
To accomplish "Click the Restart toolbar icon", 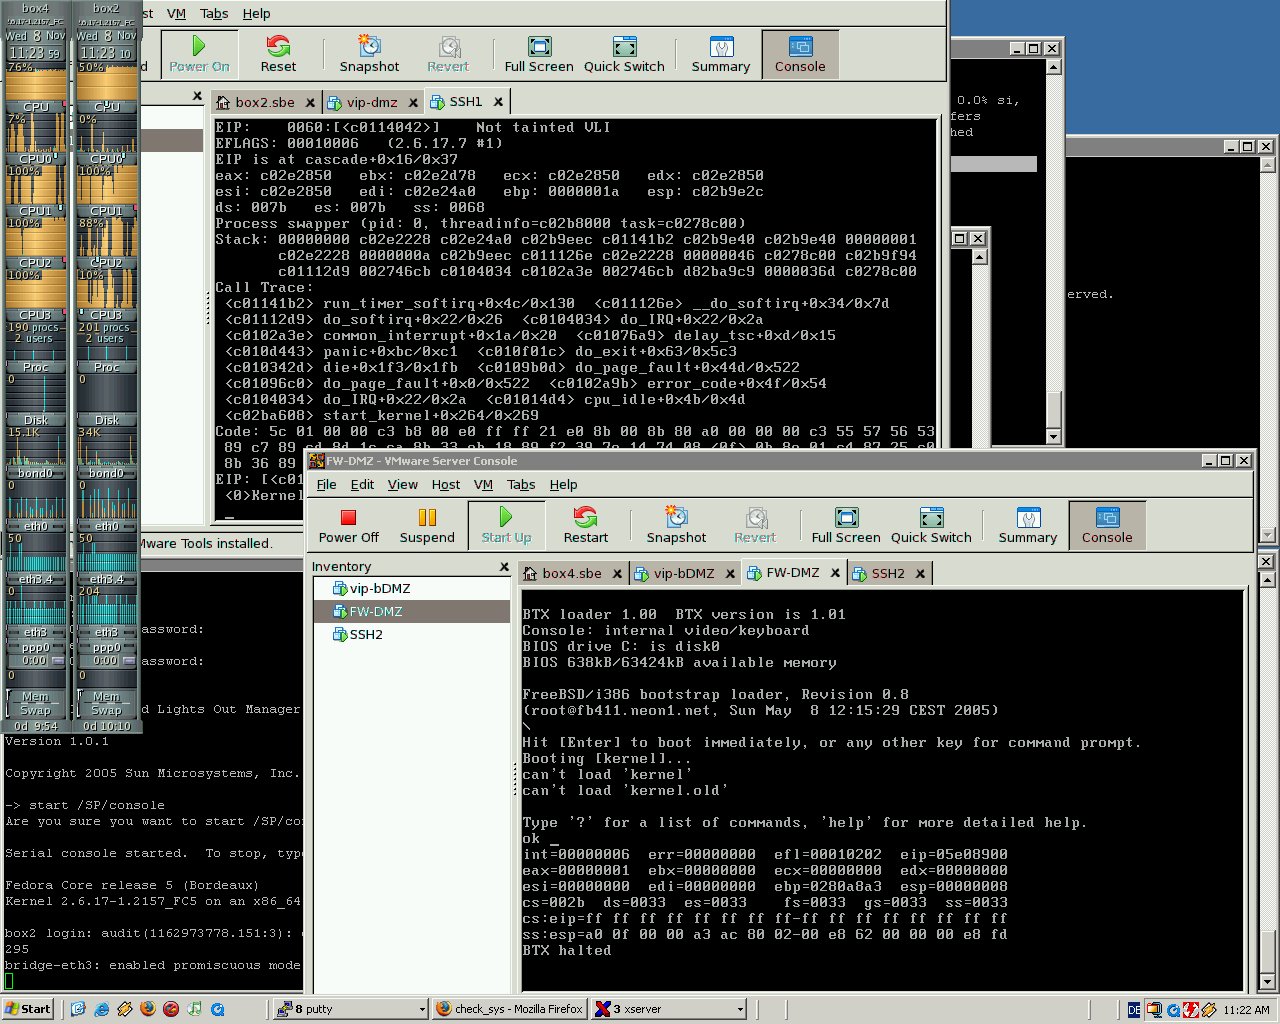I will point(585,526).
